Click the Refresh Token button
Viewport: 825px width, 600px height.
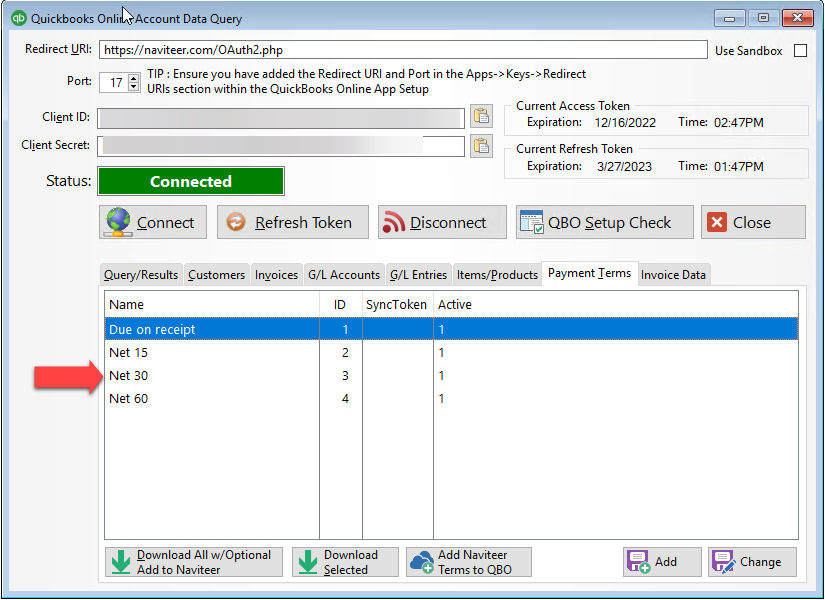pyautogui.click(x=293, y=222)
